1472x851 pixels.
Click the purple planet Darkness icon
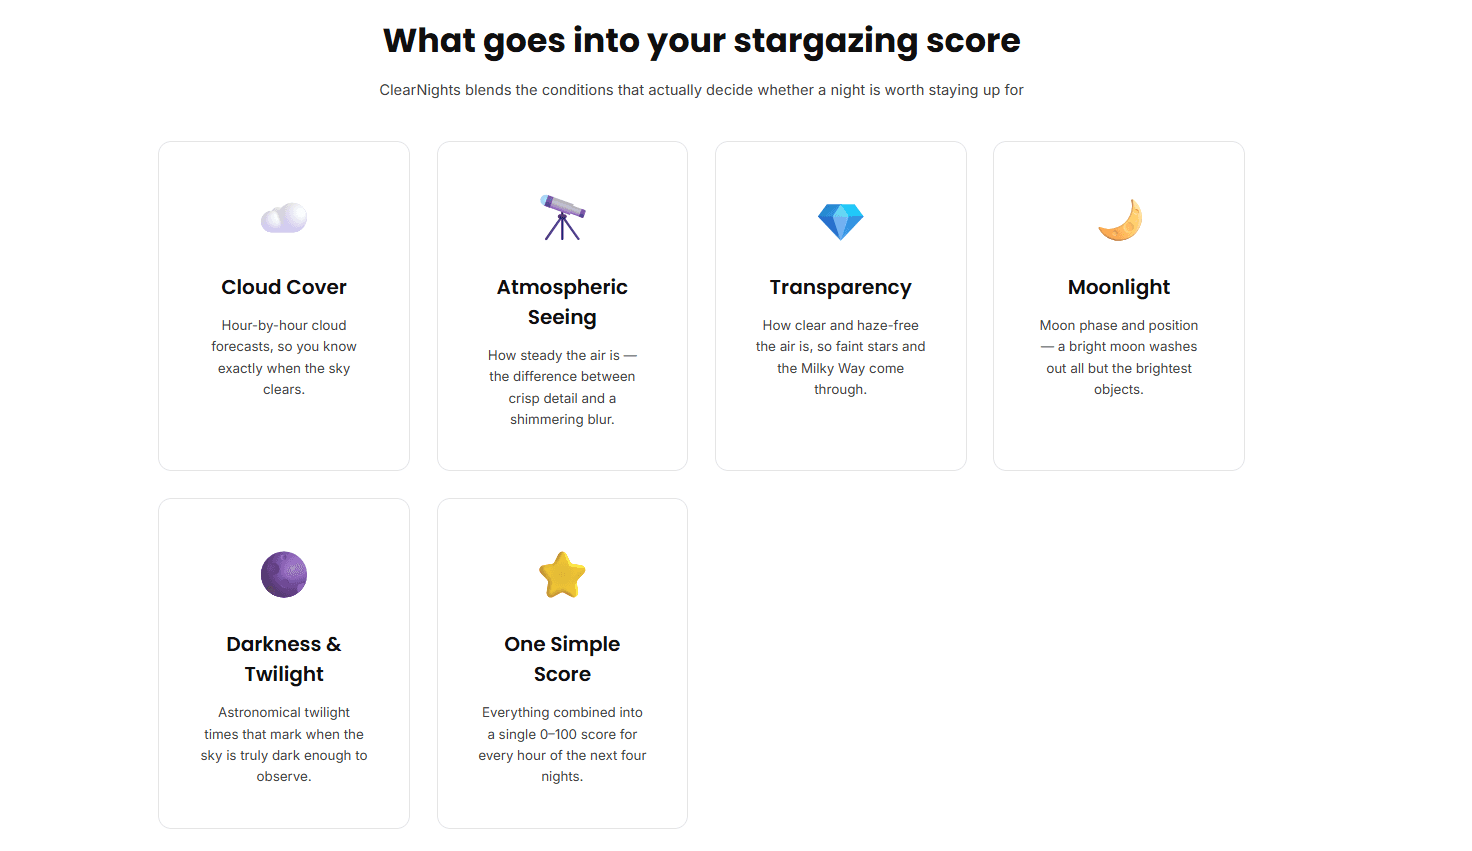tap(284, 575)
